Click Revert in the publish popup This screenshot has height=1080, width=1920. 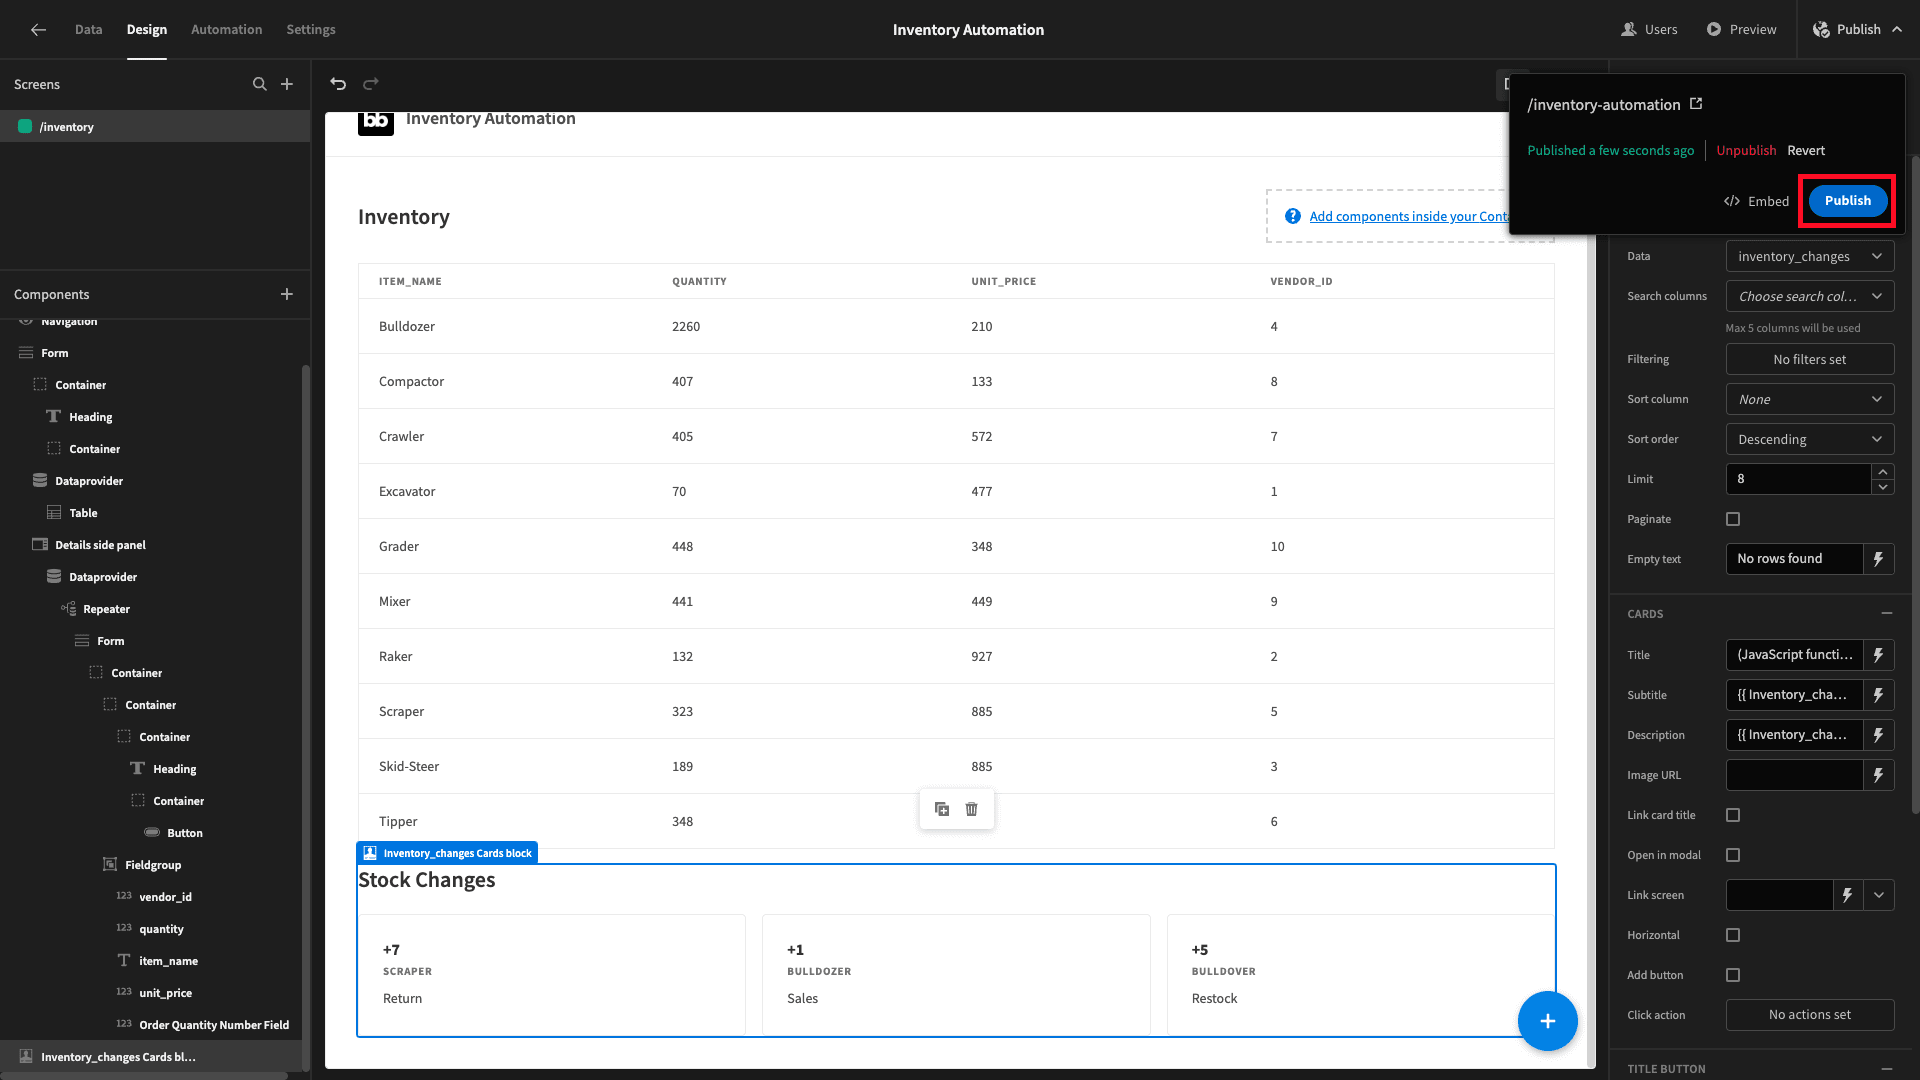click(1806, 151)
